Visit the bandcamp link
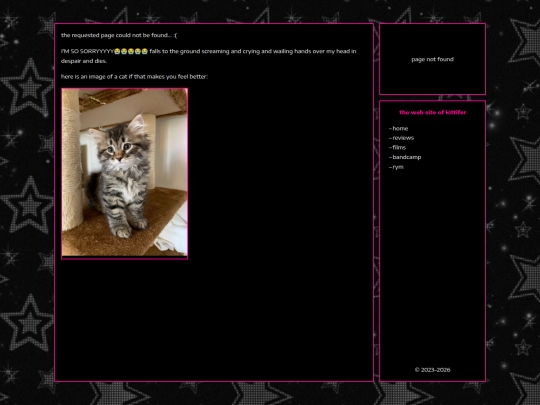Viewport: 540px width, 405px height. click(407, 157)
